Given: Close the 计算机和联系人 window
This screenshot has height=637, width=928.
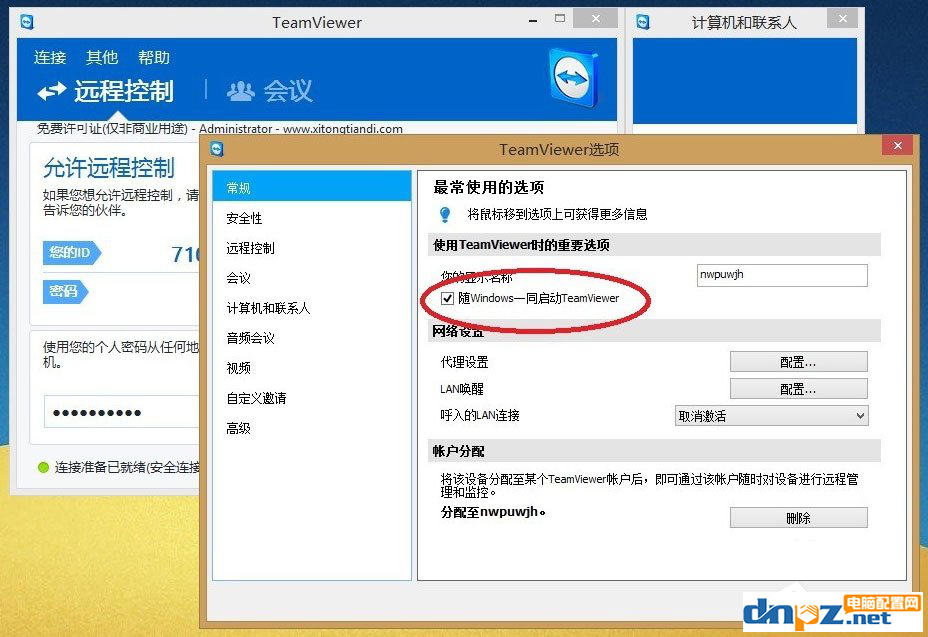Looking at the screenshot, I should tap(843, 18).
